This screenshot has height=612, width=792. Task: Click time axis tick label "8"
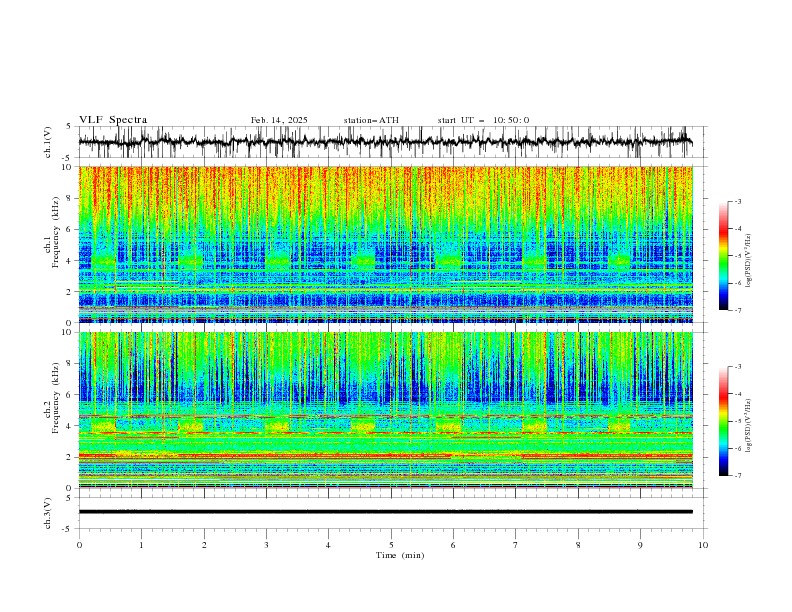point(578,545)
